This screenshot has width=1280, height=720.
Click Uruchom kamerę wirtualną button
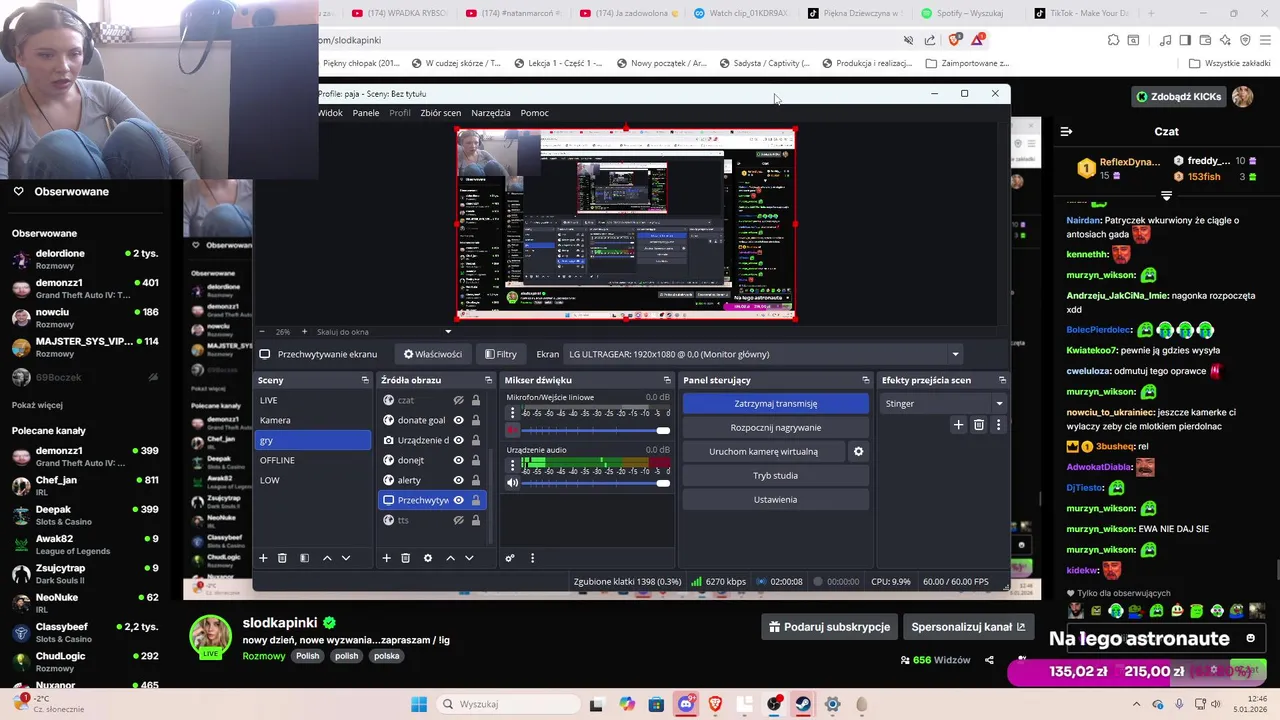click(763, 451)
